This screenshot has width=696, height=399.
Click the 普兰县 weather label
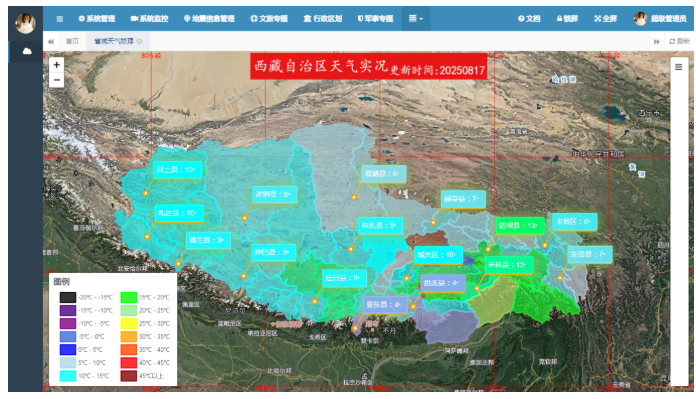pyautogui.click(x=208, y=240)
